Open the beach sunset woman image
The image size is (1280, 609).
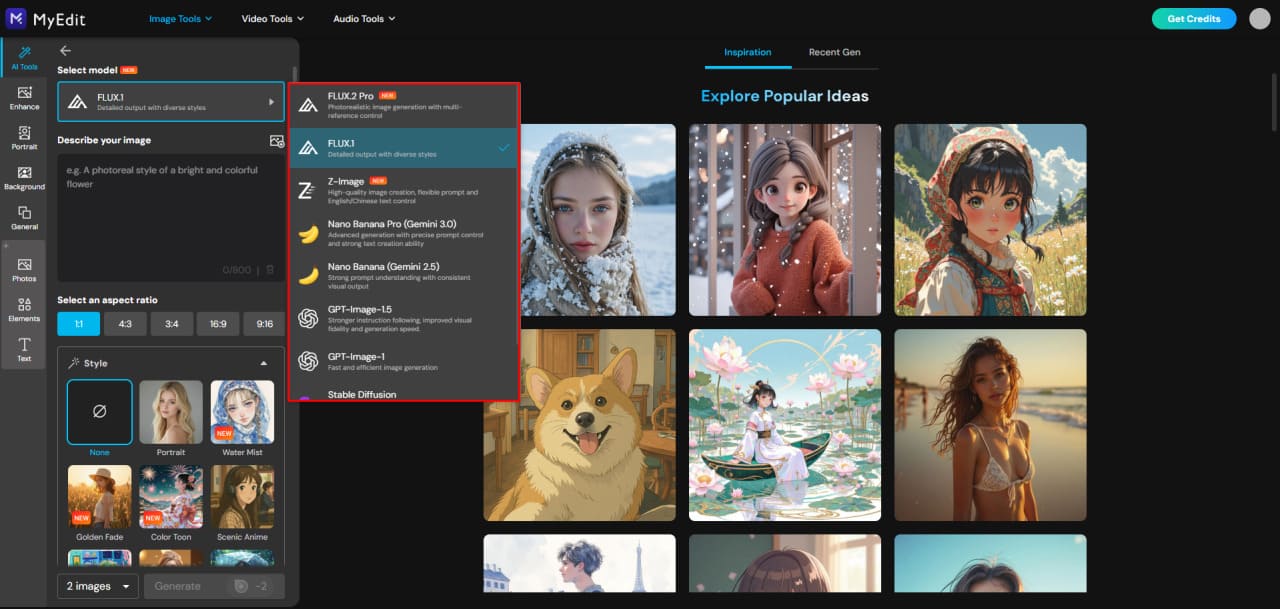990,425
